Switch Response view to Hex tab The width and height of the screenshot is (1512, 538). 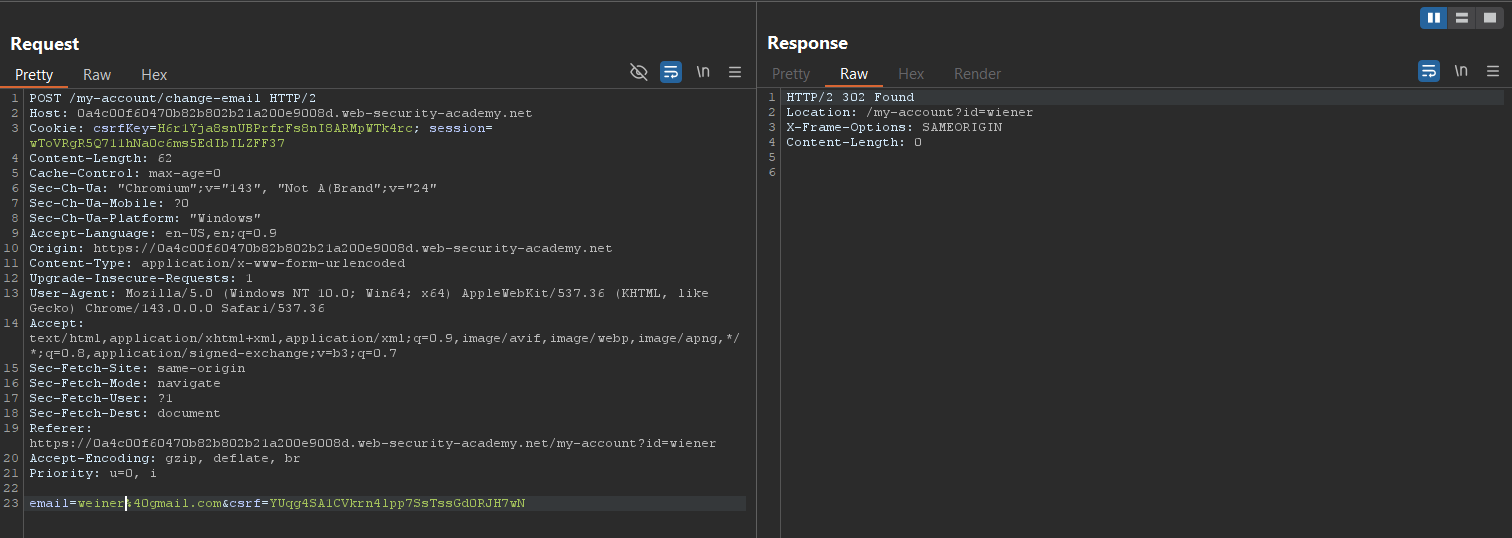911,74
